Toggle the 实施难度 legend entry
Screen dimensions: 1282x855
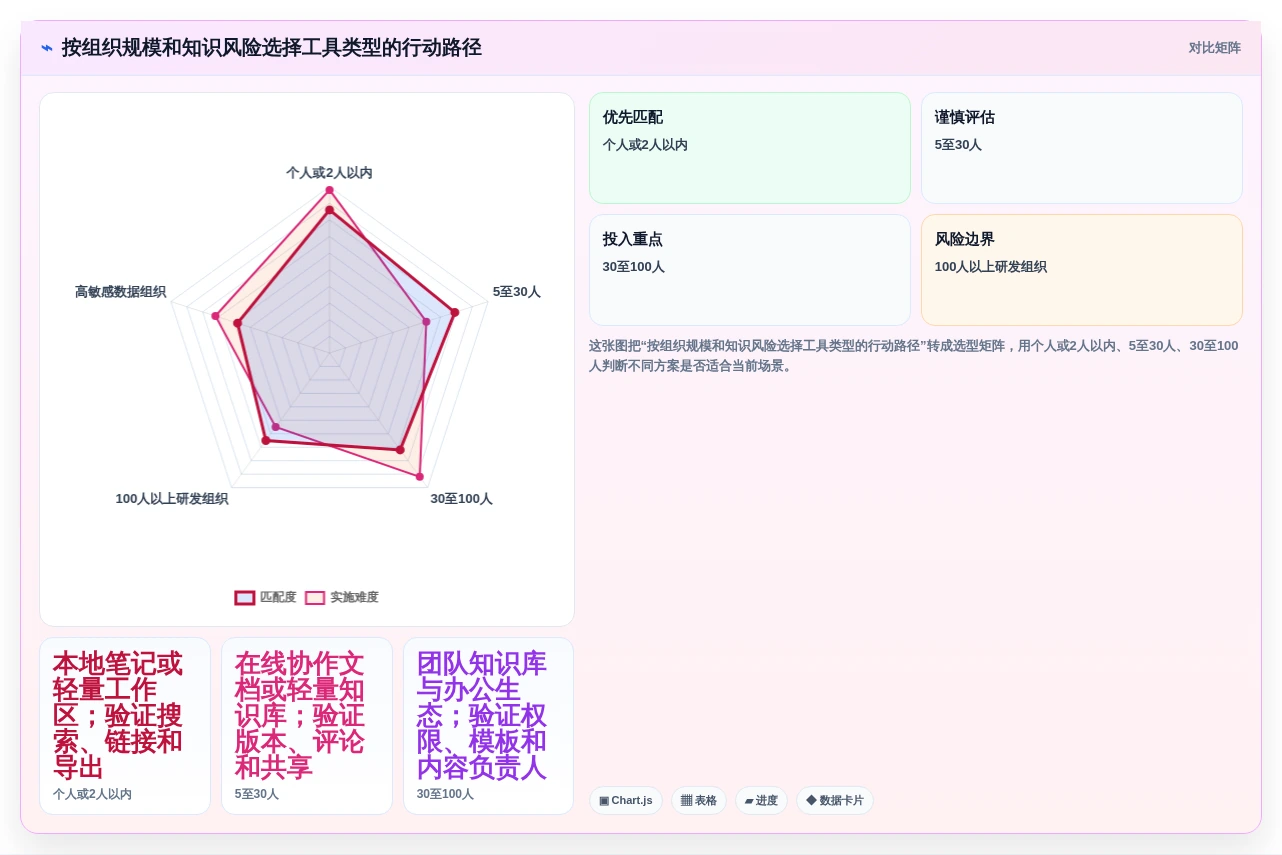[x=342, y=597]
